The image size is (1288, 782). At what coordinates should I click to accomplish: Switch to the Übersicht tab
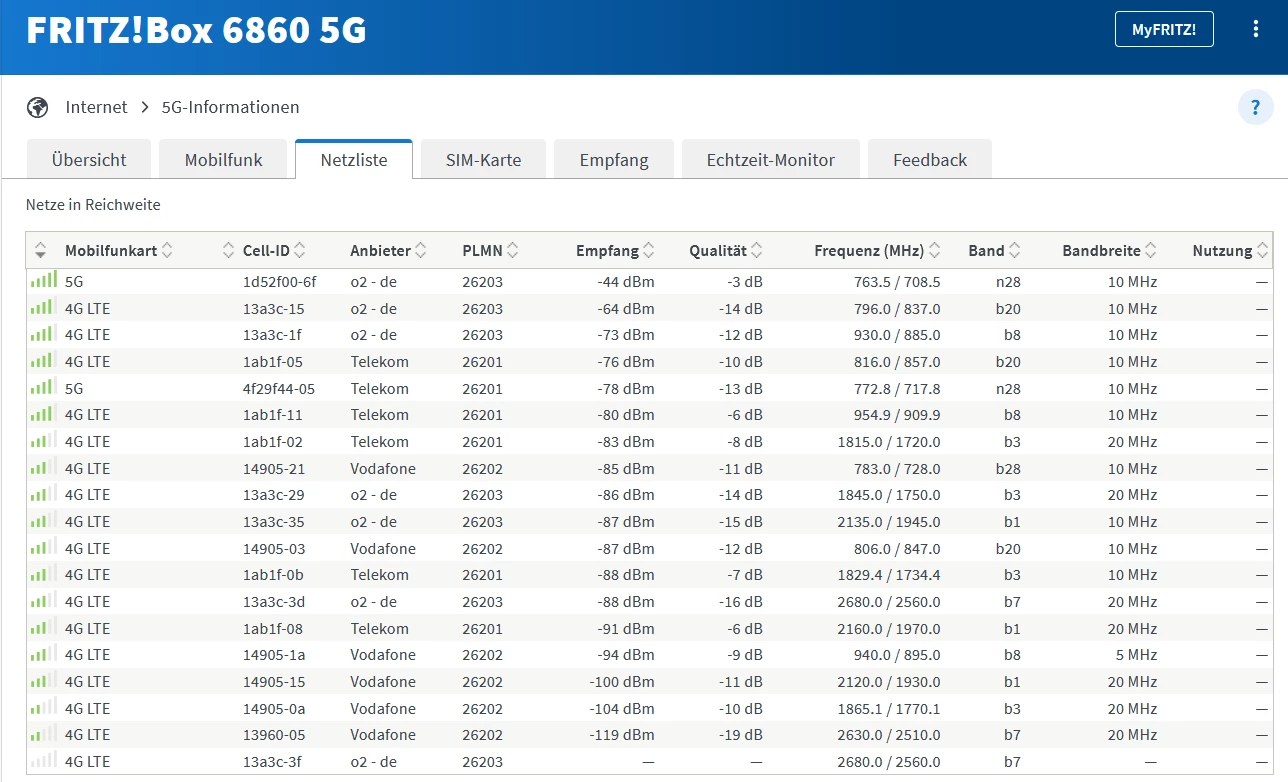(x=89, y=160)
